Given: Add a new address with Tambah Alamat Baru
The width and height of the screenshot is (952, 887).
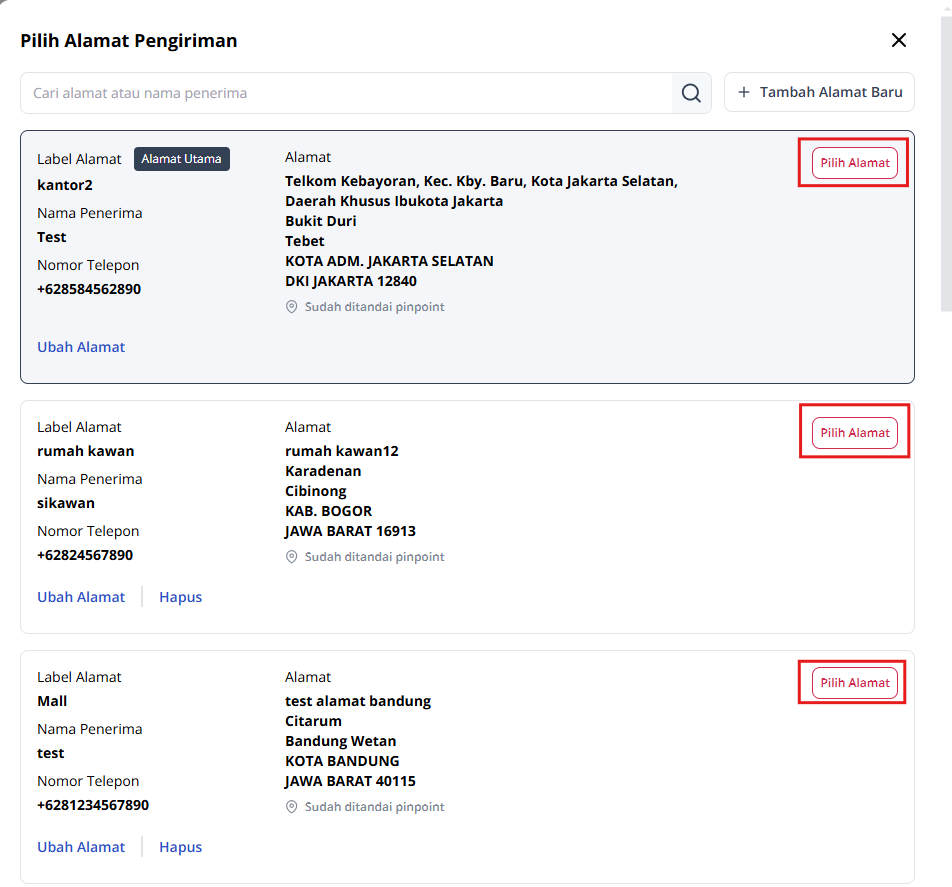Looking at the screenshot, I should pos(819,92).
